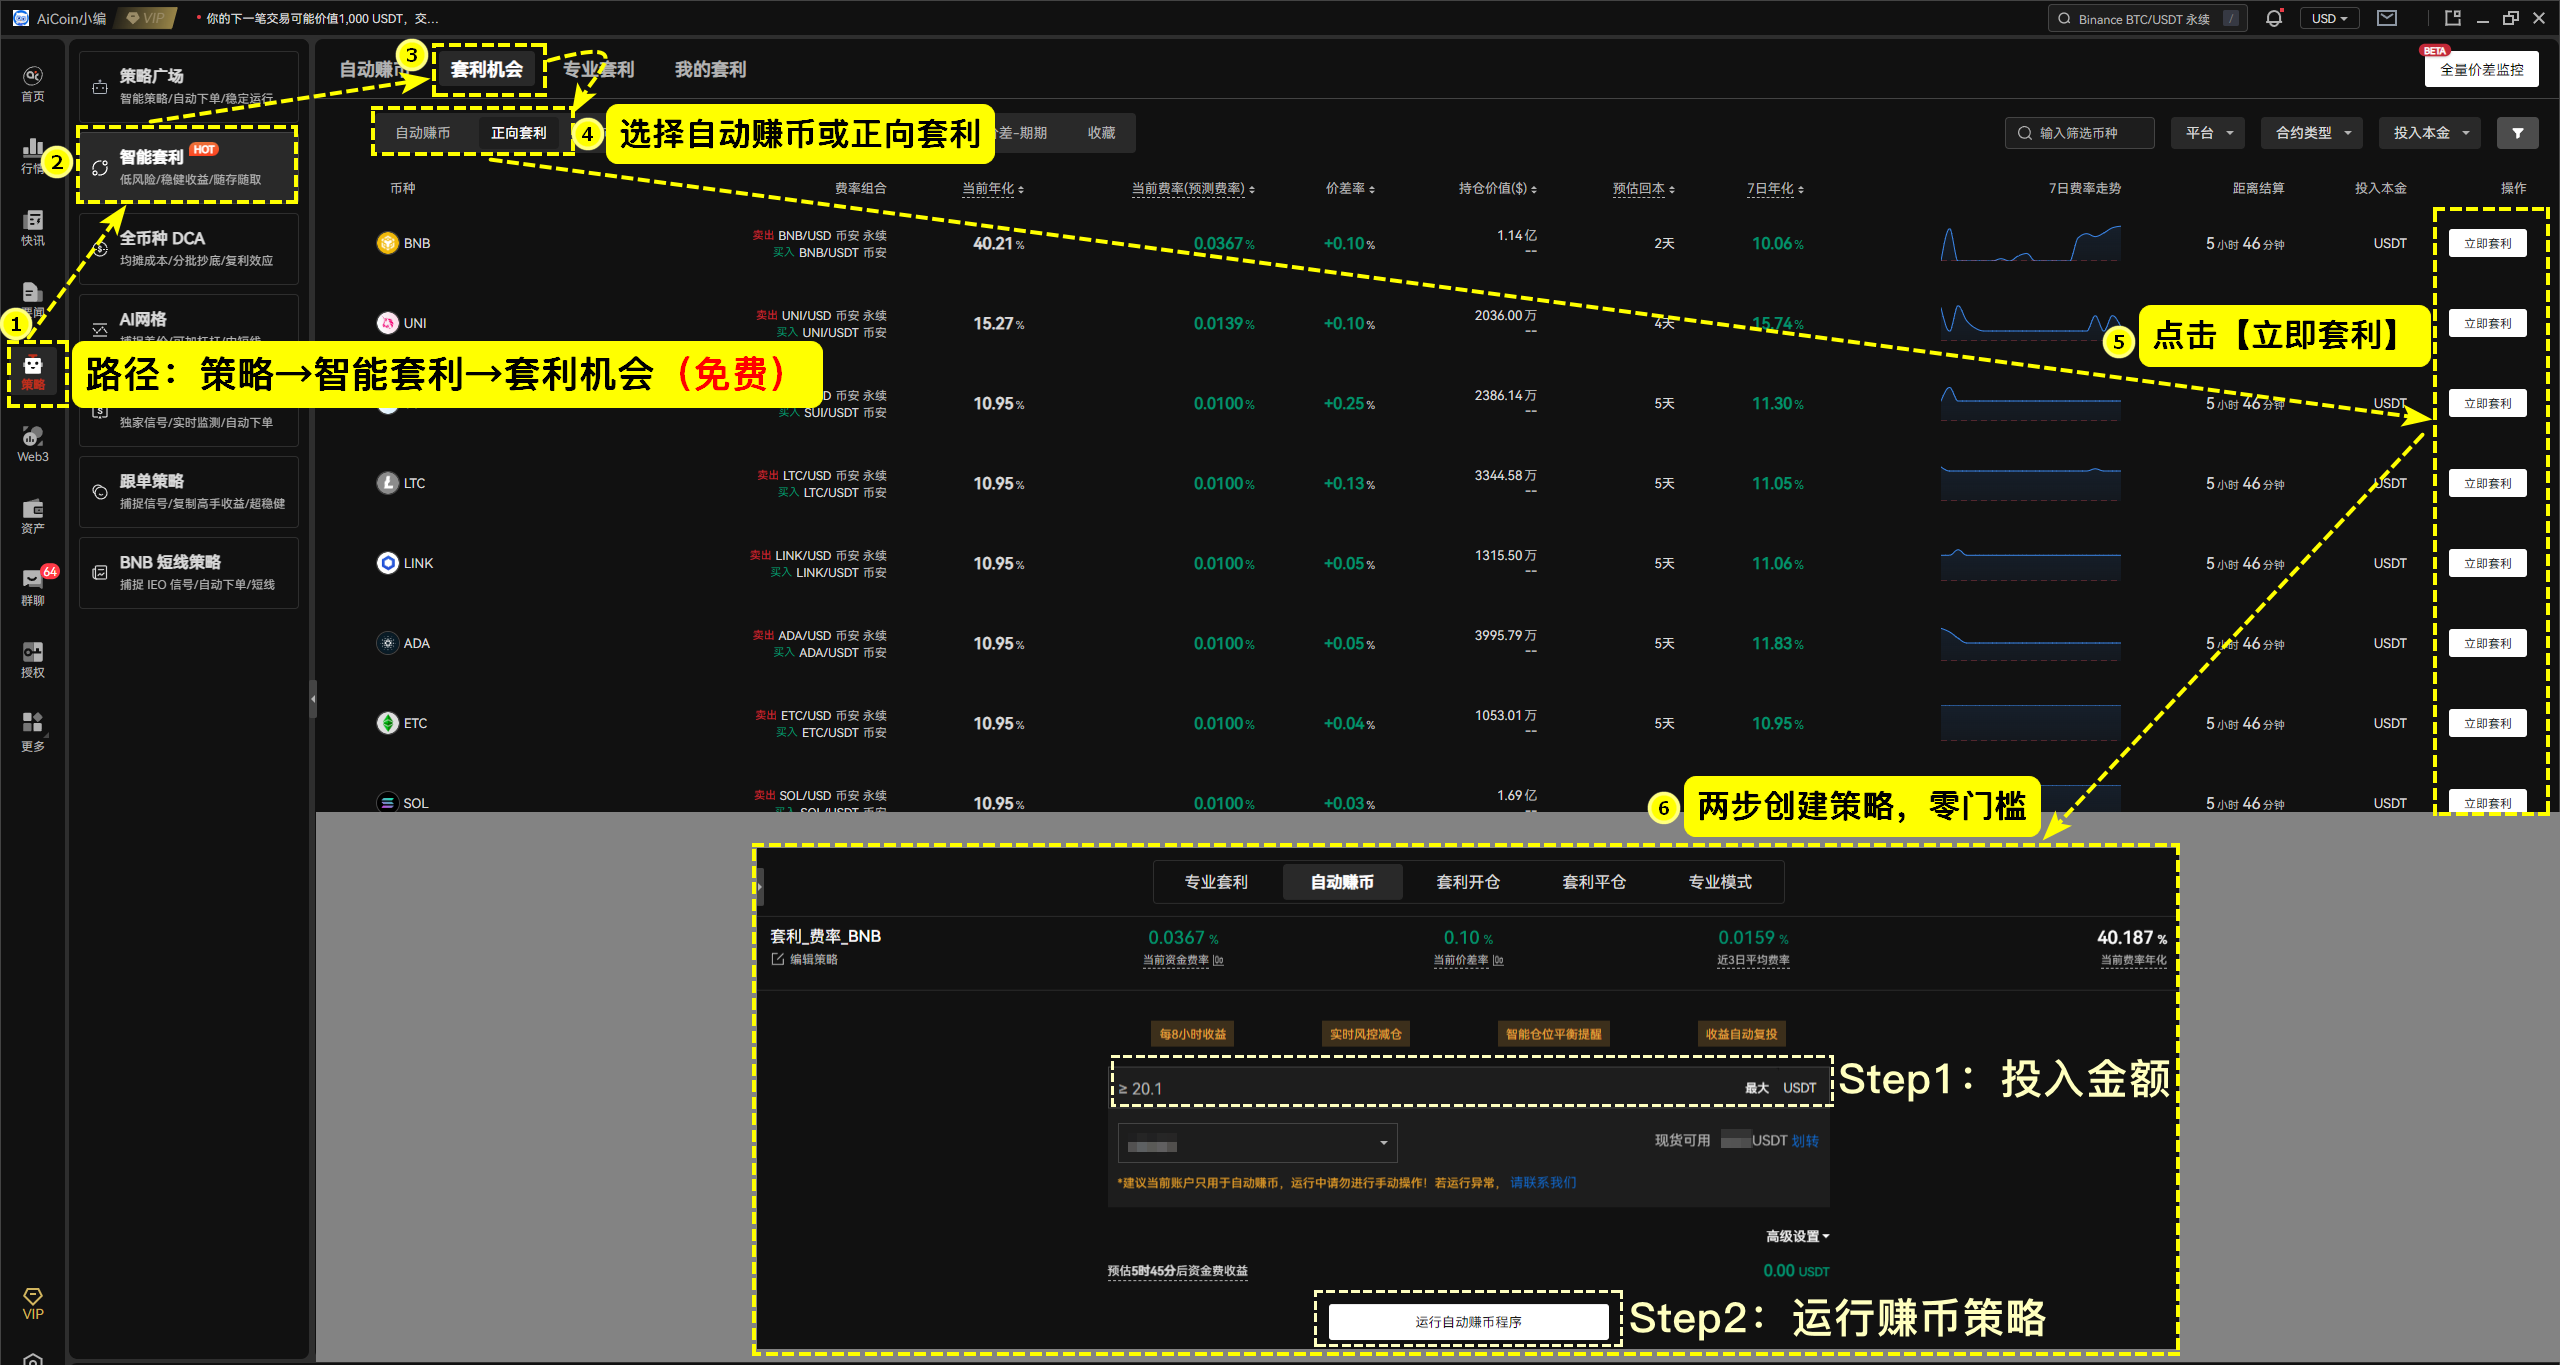The height and width of the screenshot is (1365, 2560).
Task: Sort table by 持仓价值($) column
Action: pos(1497,188)
